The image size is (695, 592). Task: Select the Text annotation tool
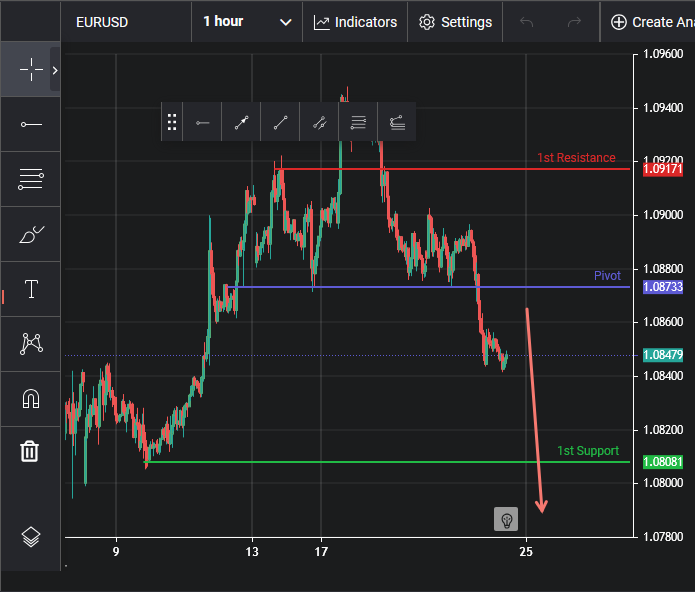pyautogui.click(x=31, y=289)
